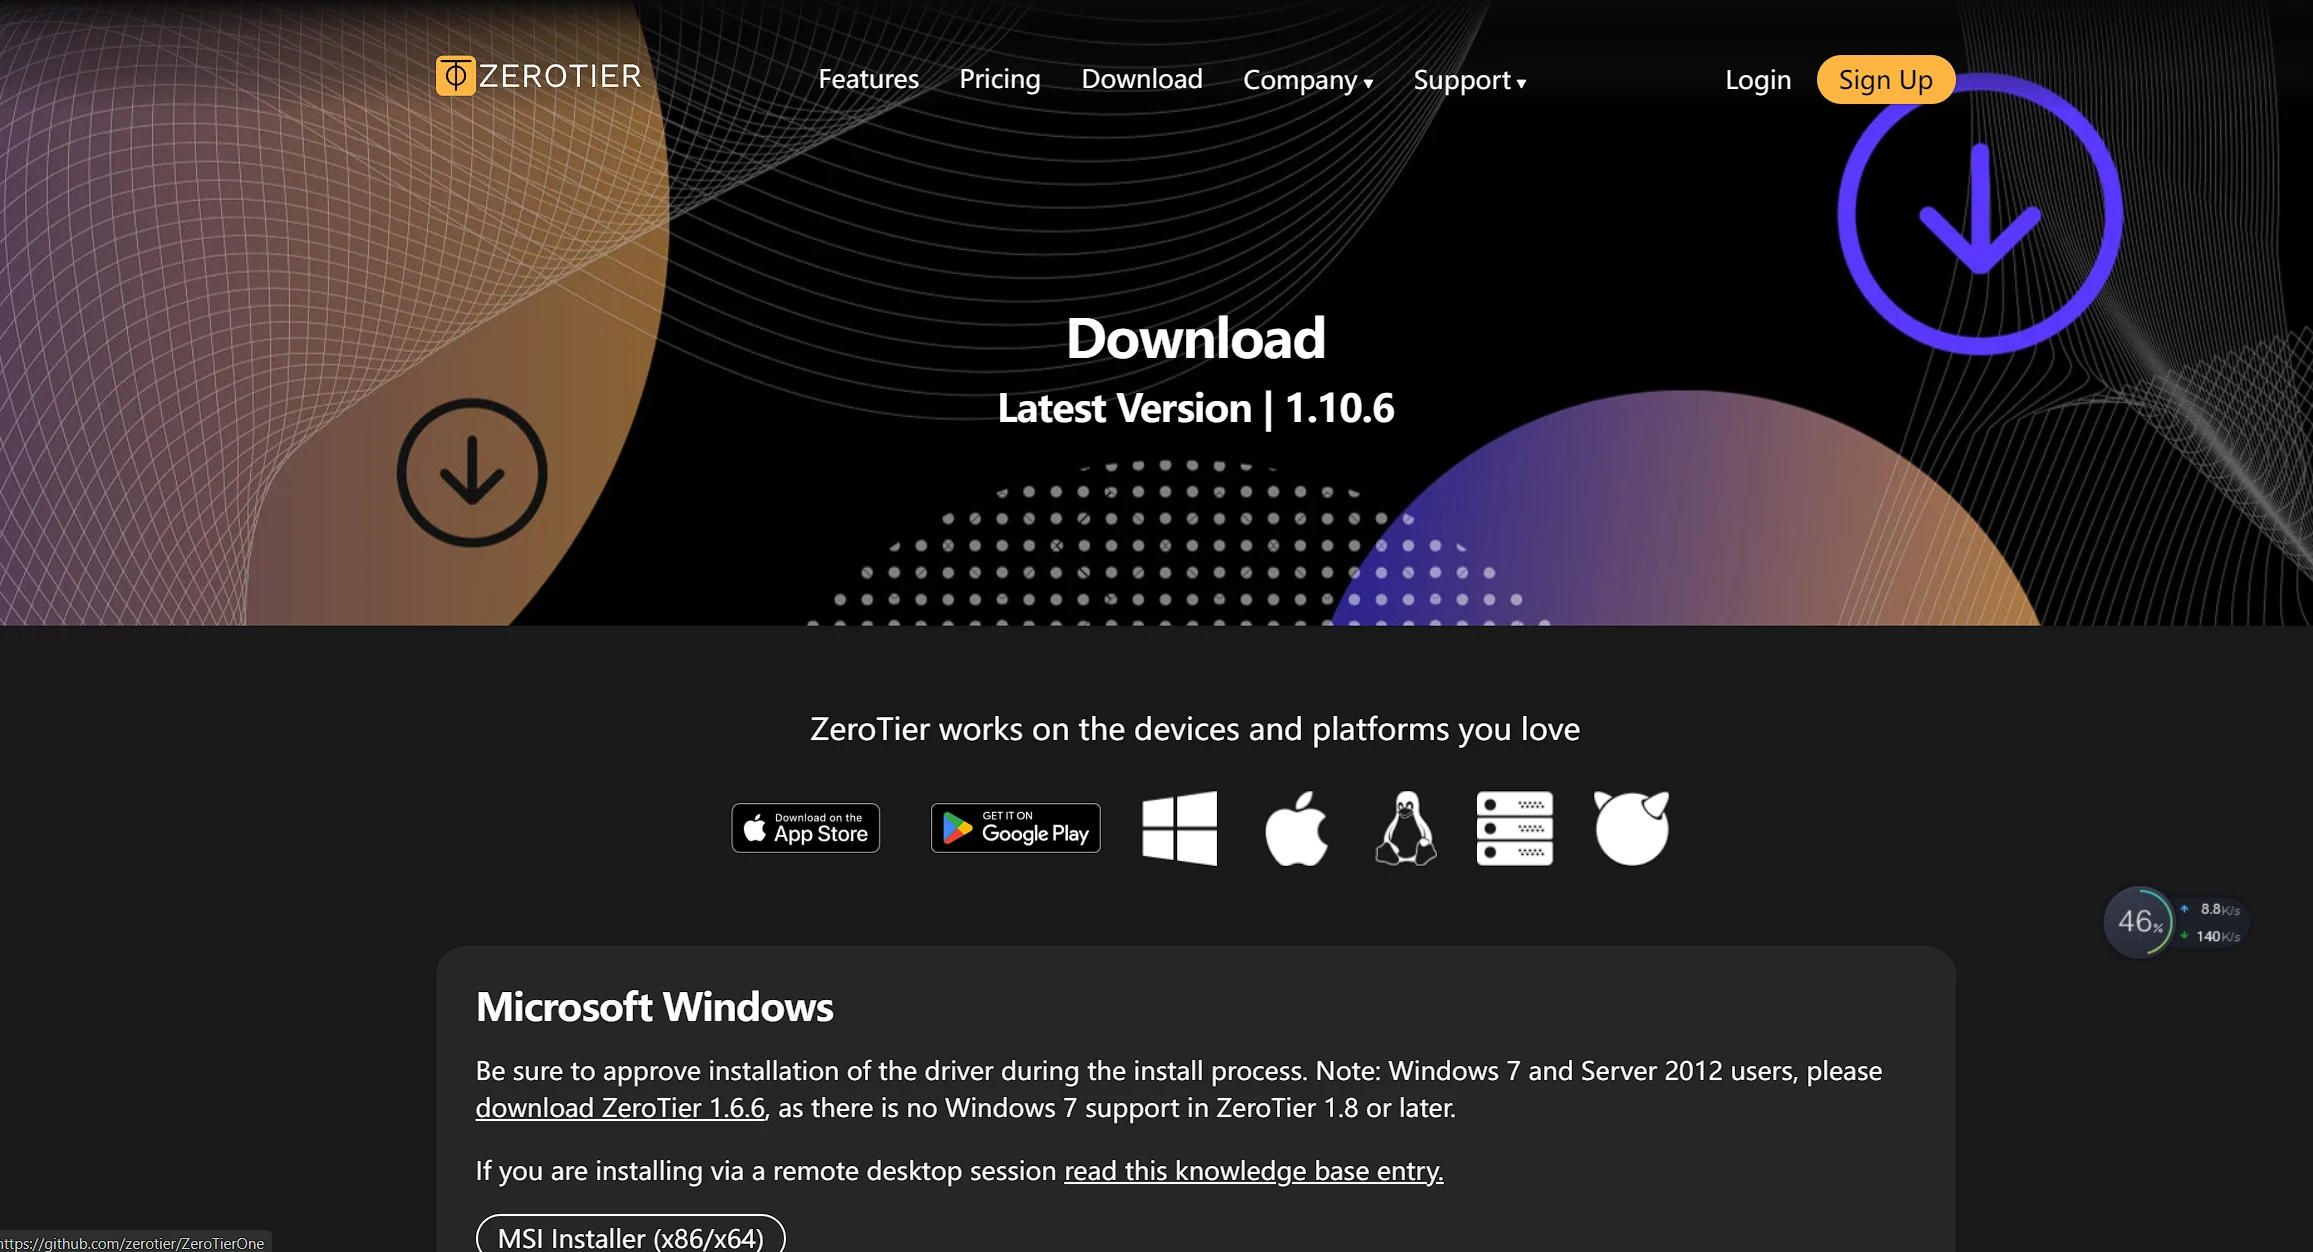This screenshot has width=2313, height=1252.
Task: Click the Windows platform icon
Action: click(x=1179, y=826)
